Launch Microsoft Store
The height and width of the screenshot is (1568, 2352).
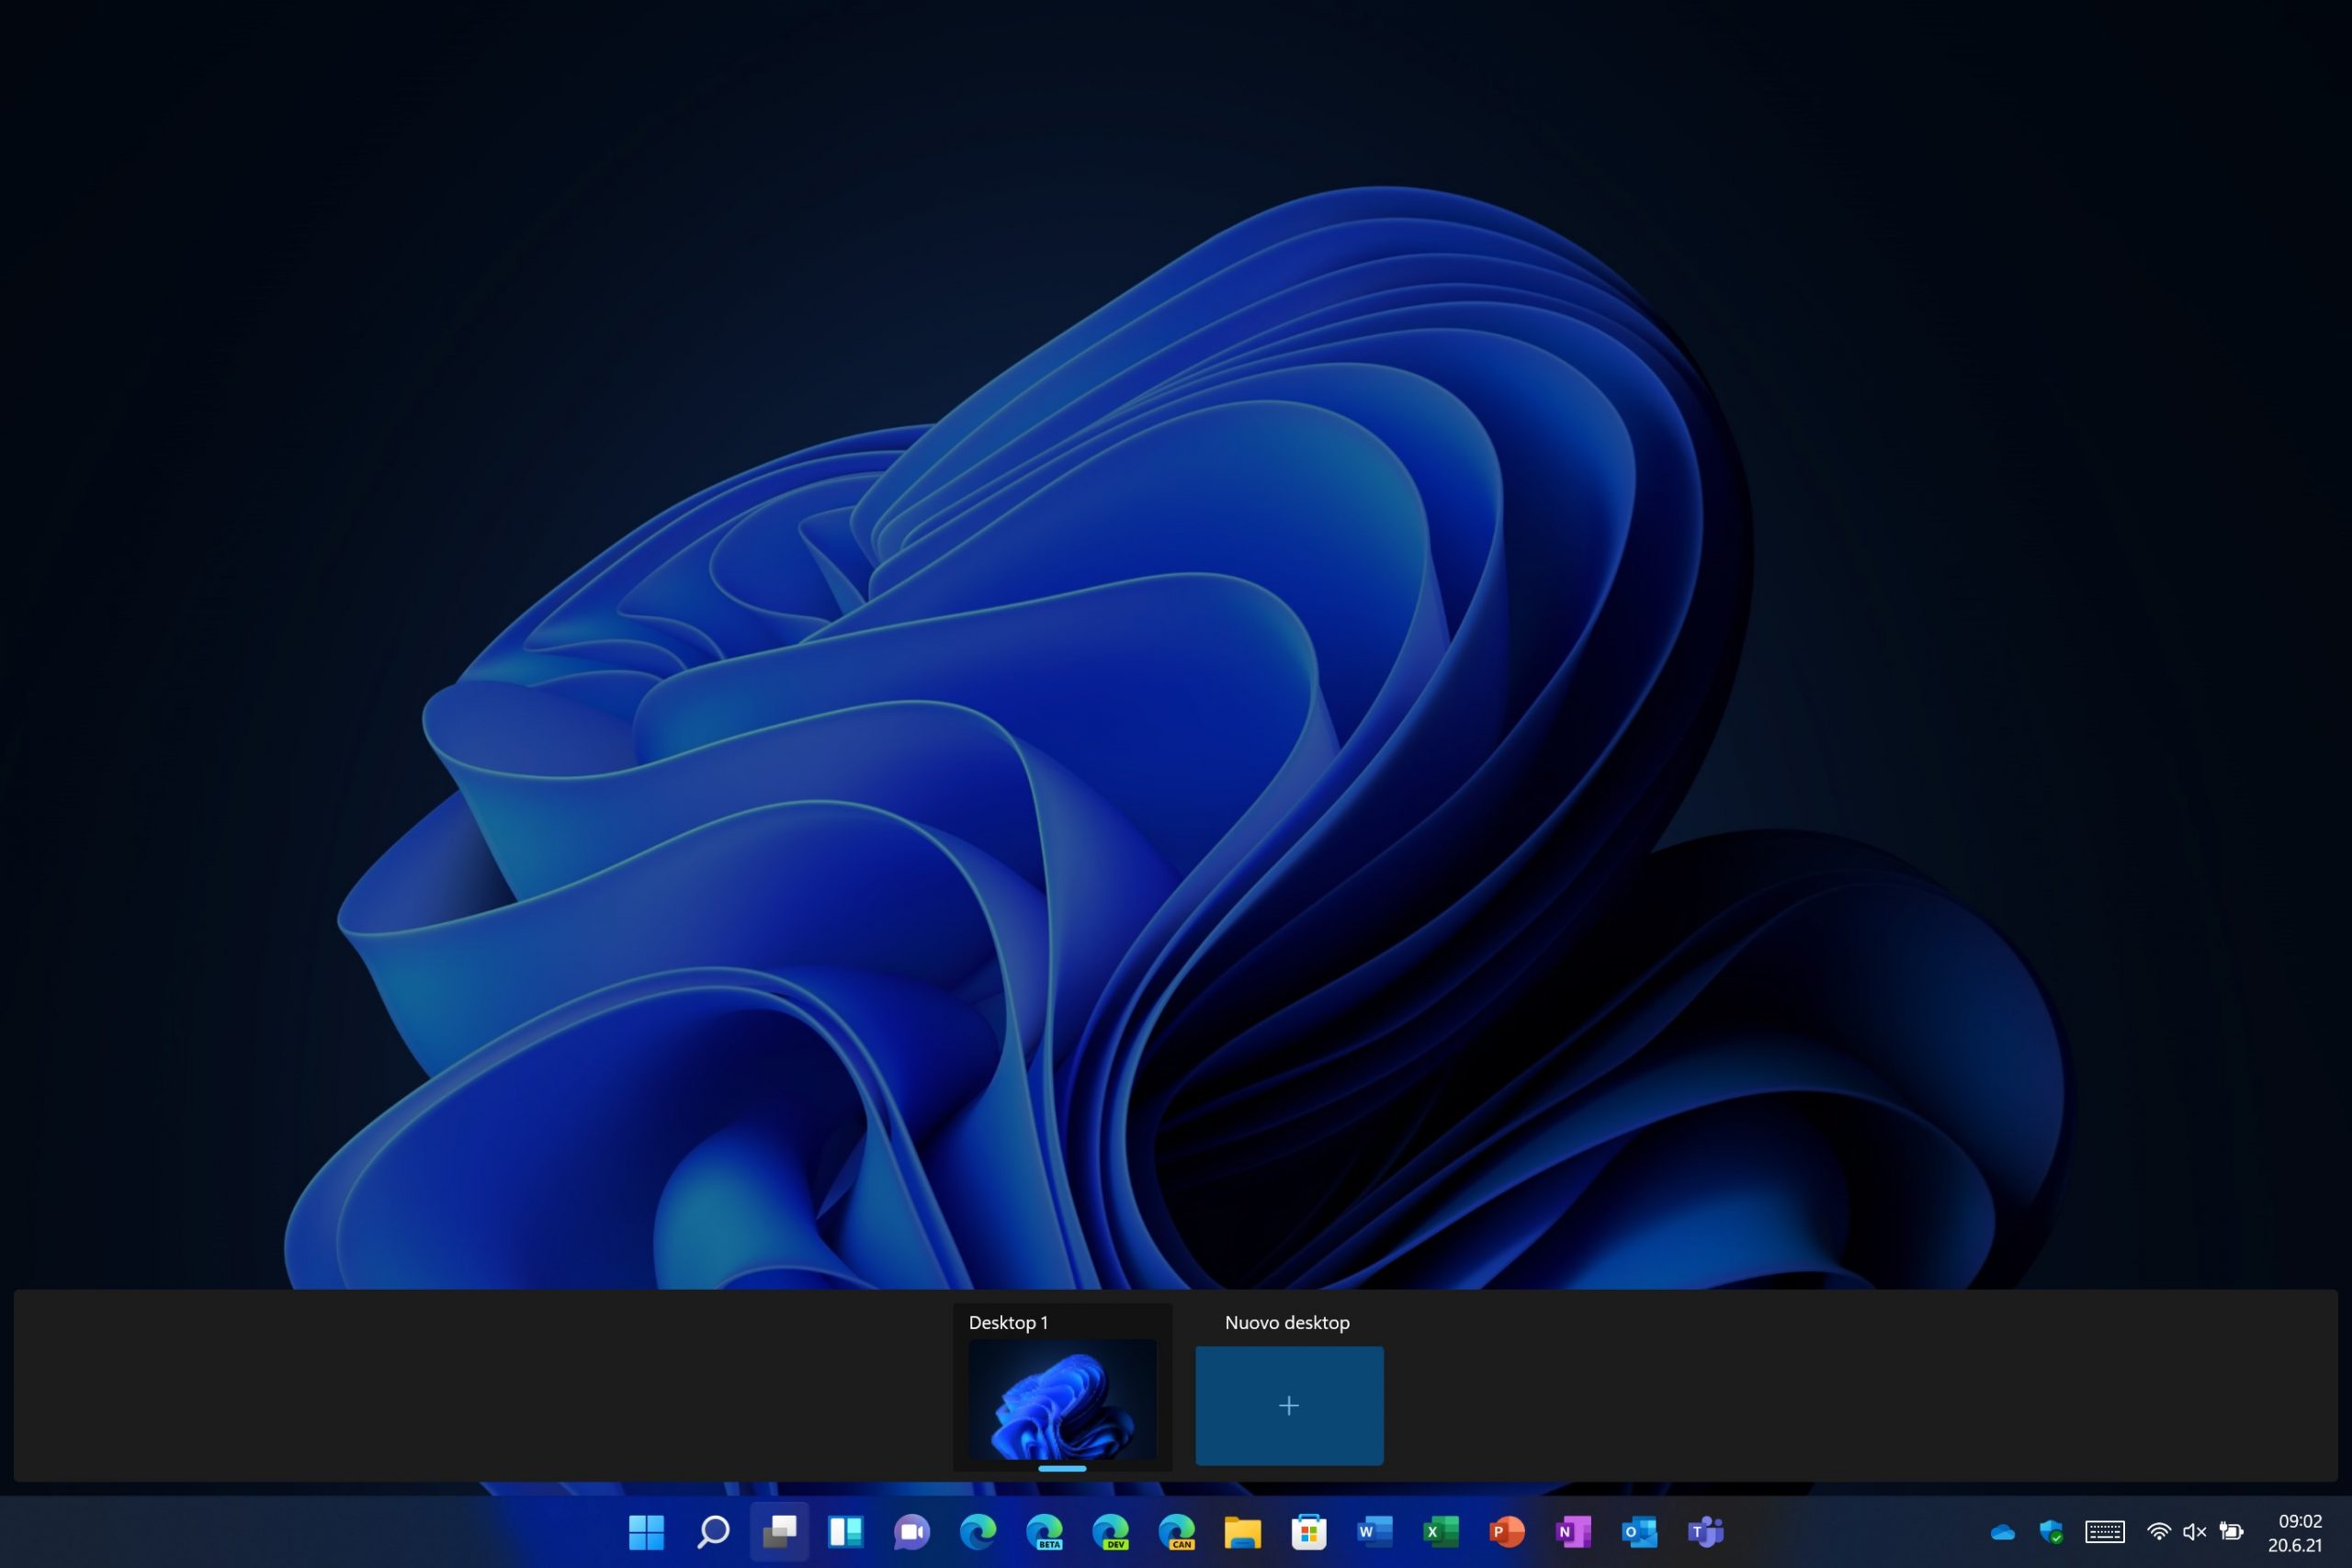point(1308,1531)
